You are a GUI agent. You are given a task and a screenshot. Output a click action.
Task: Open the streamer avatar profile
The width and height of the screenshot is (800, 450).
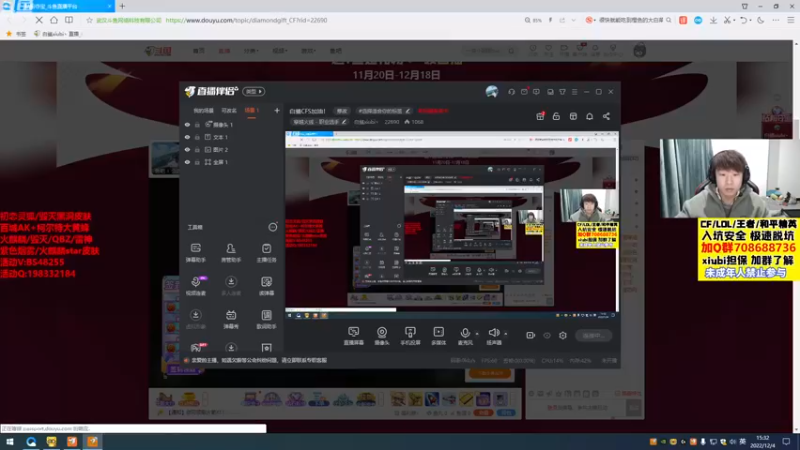point(492,91)
